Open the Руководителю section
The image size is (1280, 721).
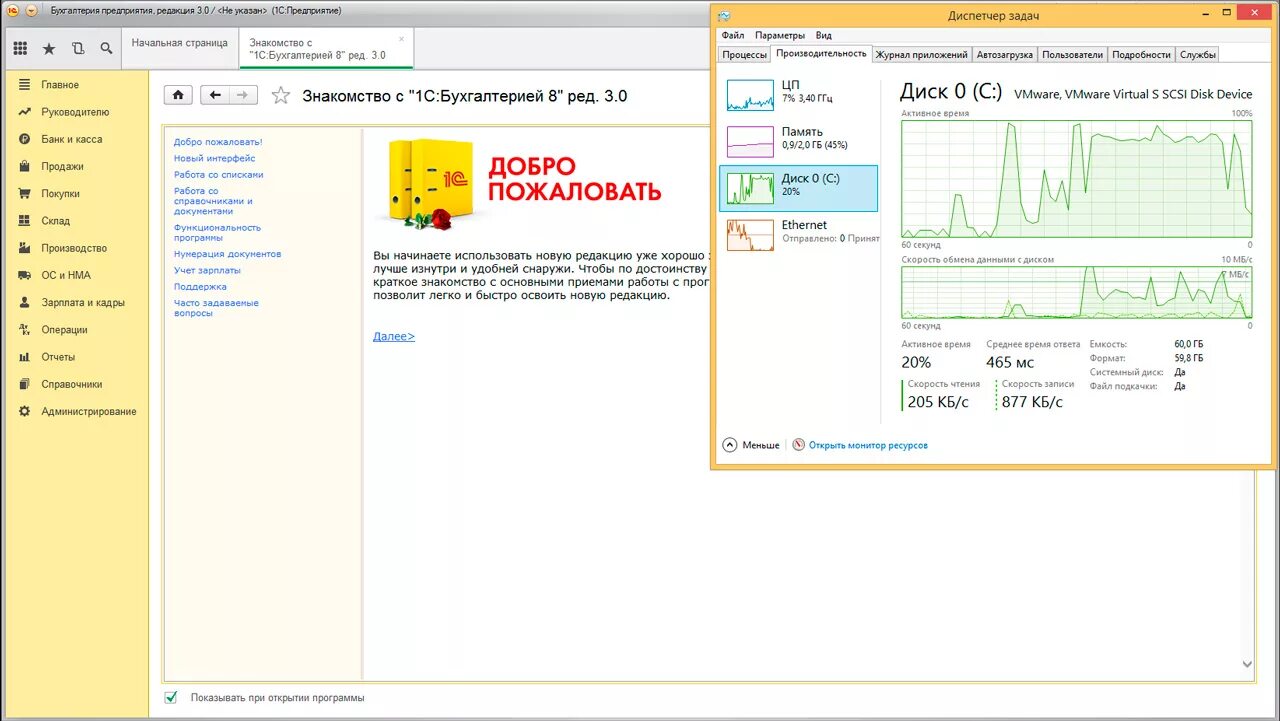pos(76,112)
